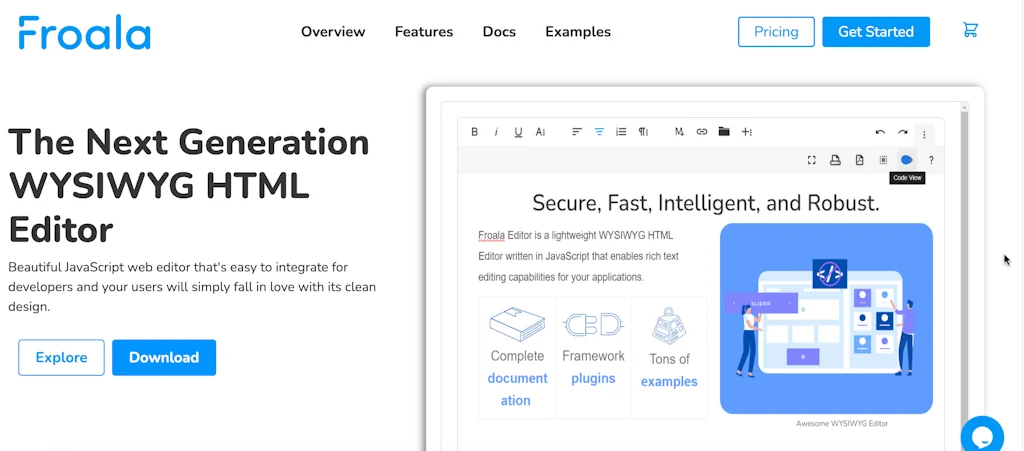1024x451 pixels.
Task: Toggle fullscreen mode in the editor
Action: 812,160
